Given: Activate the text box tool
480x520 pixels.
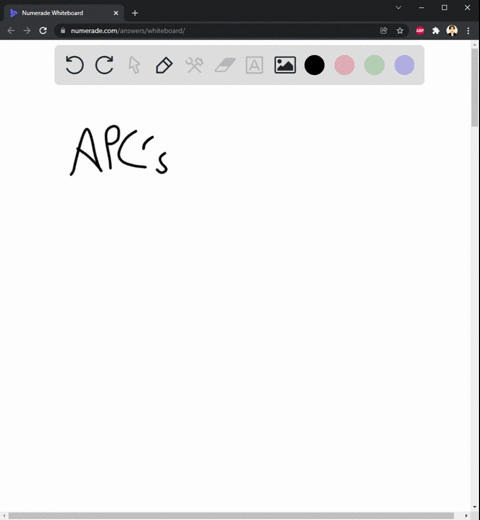Looking at the screenshot, I should pyautogui.click(x=254, y=65).
